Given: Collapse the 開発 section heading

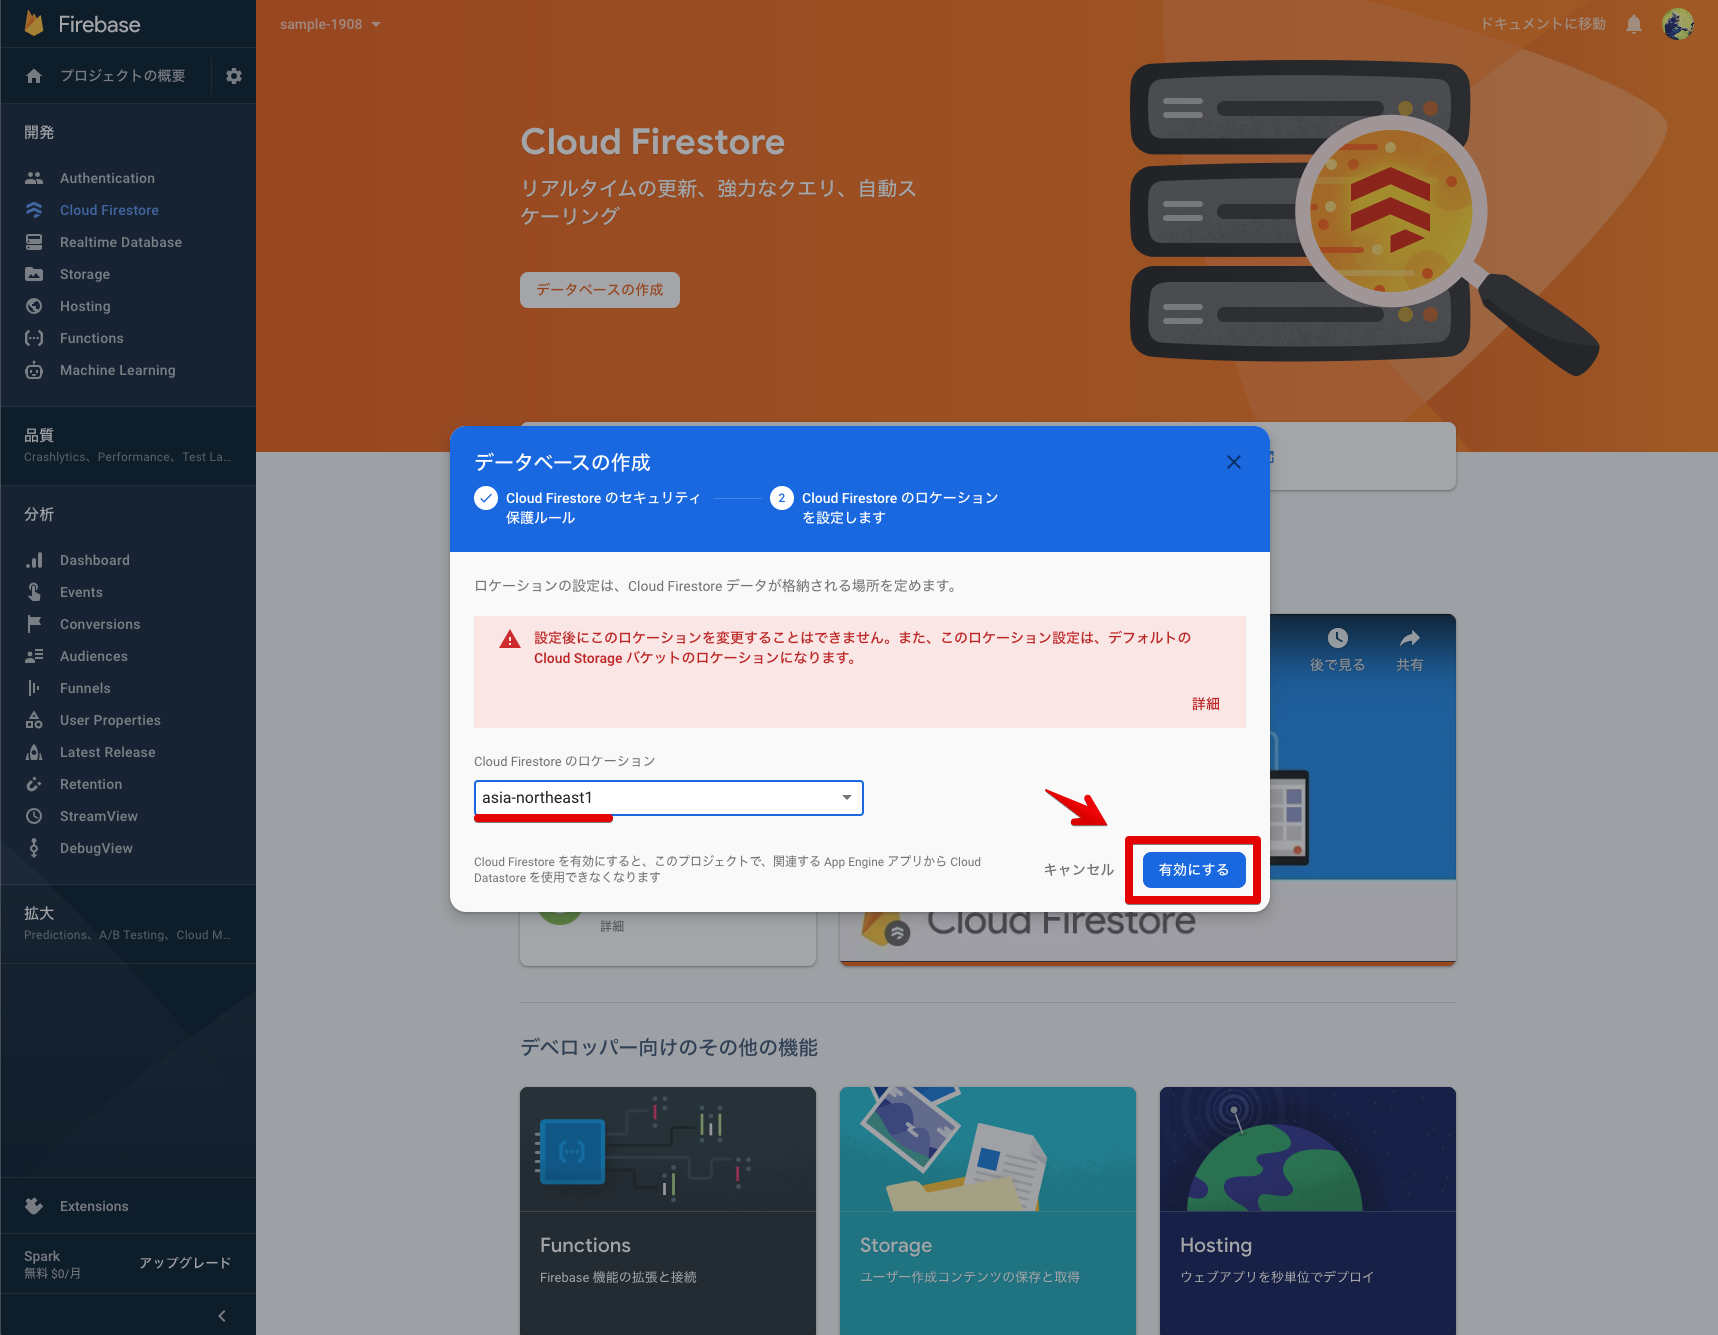Looking at the screenshot, I should coord(39,132).
